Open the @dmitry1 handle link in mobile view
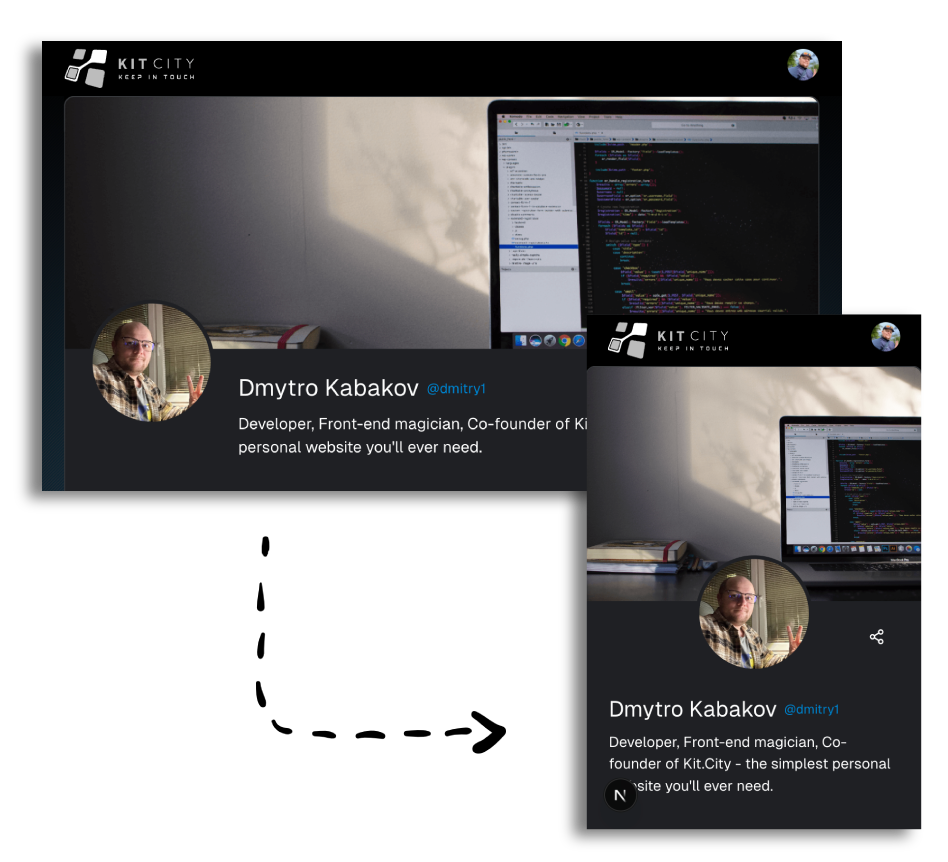Screen dimensions: 948x862 [811, 709]
